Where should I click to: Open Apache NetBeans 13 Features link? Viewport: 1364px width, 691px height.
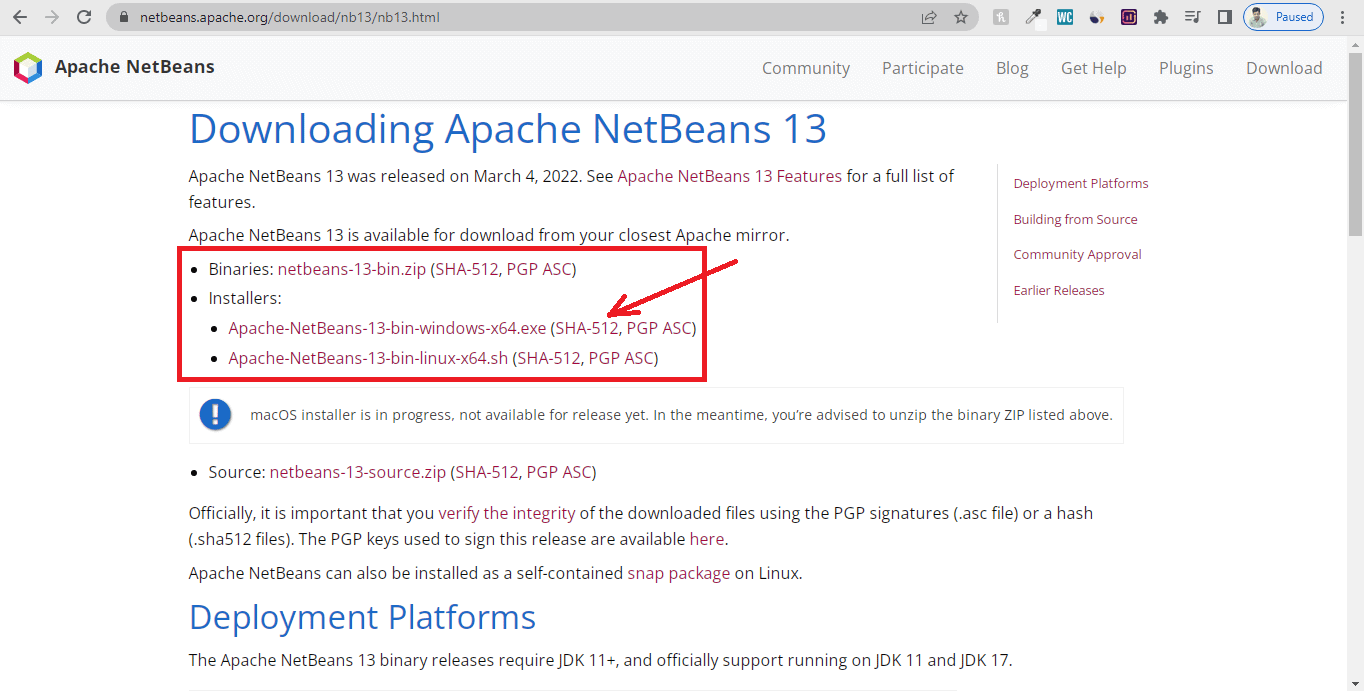tap(730, 176)
